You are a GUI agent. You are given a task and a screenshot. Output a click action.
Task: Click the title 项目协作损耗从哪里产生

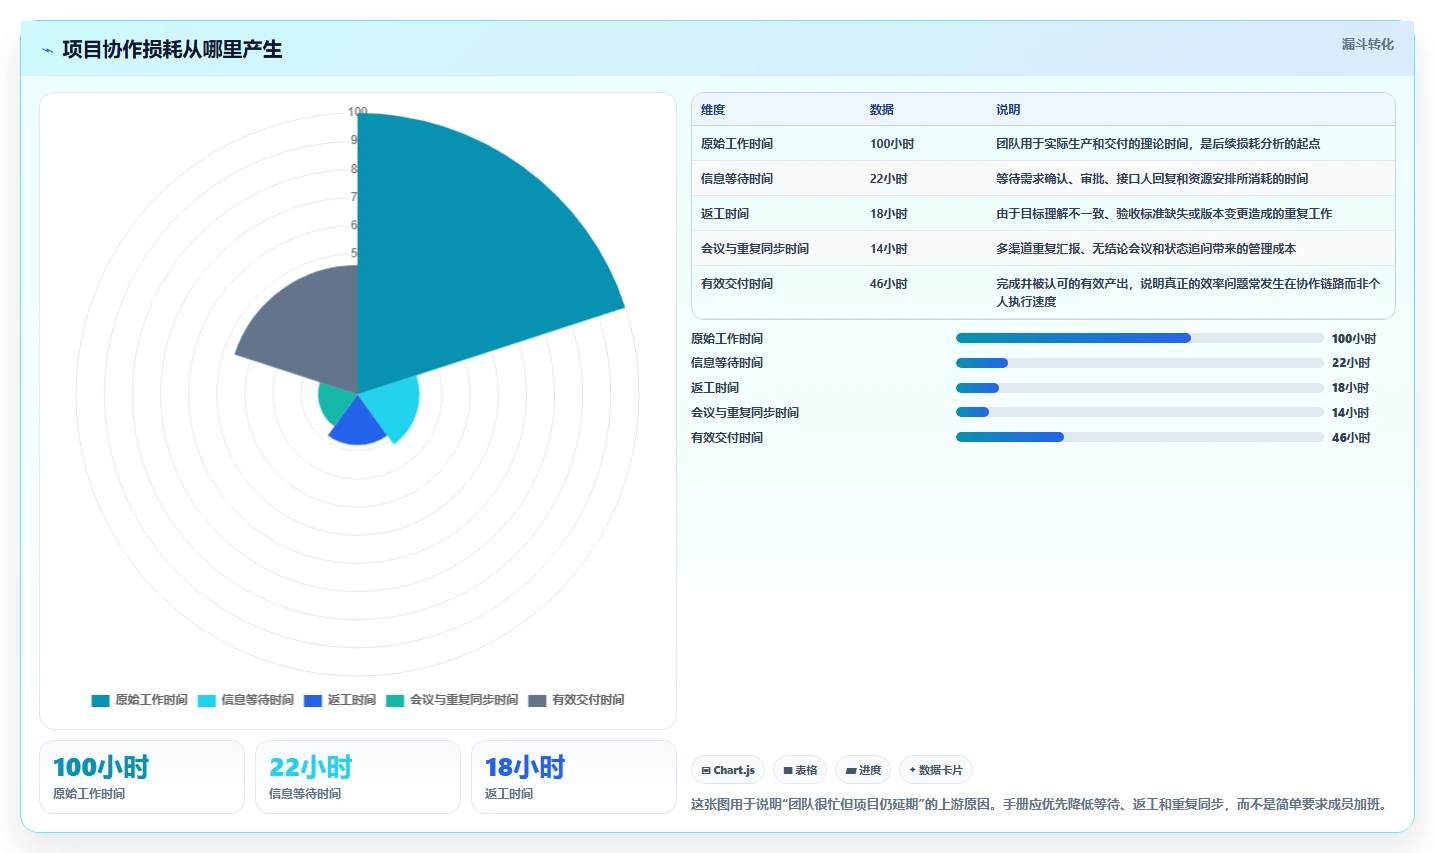[x=172, y=49]
